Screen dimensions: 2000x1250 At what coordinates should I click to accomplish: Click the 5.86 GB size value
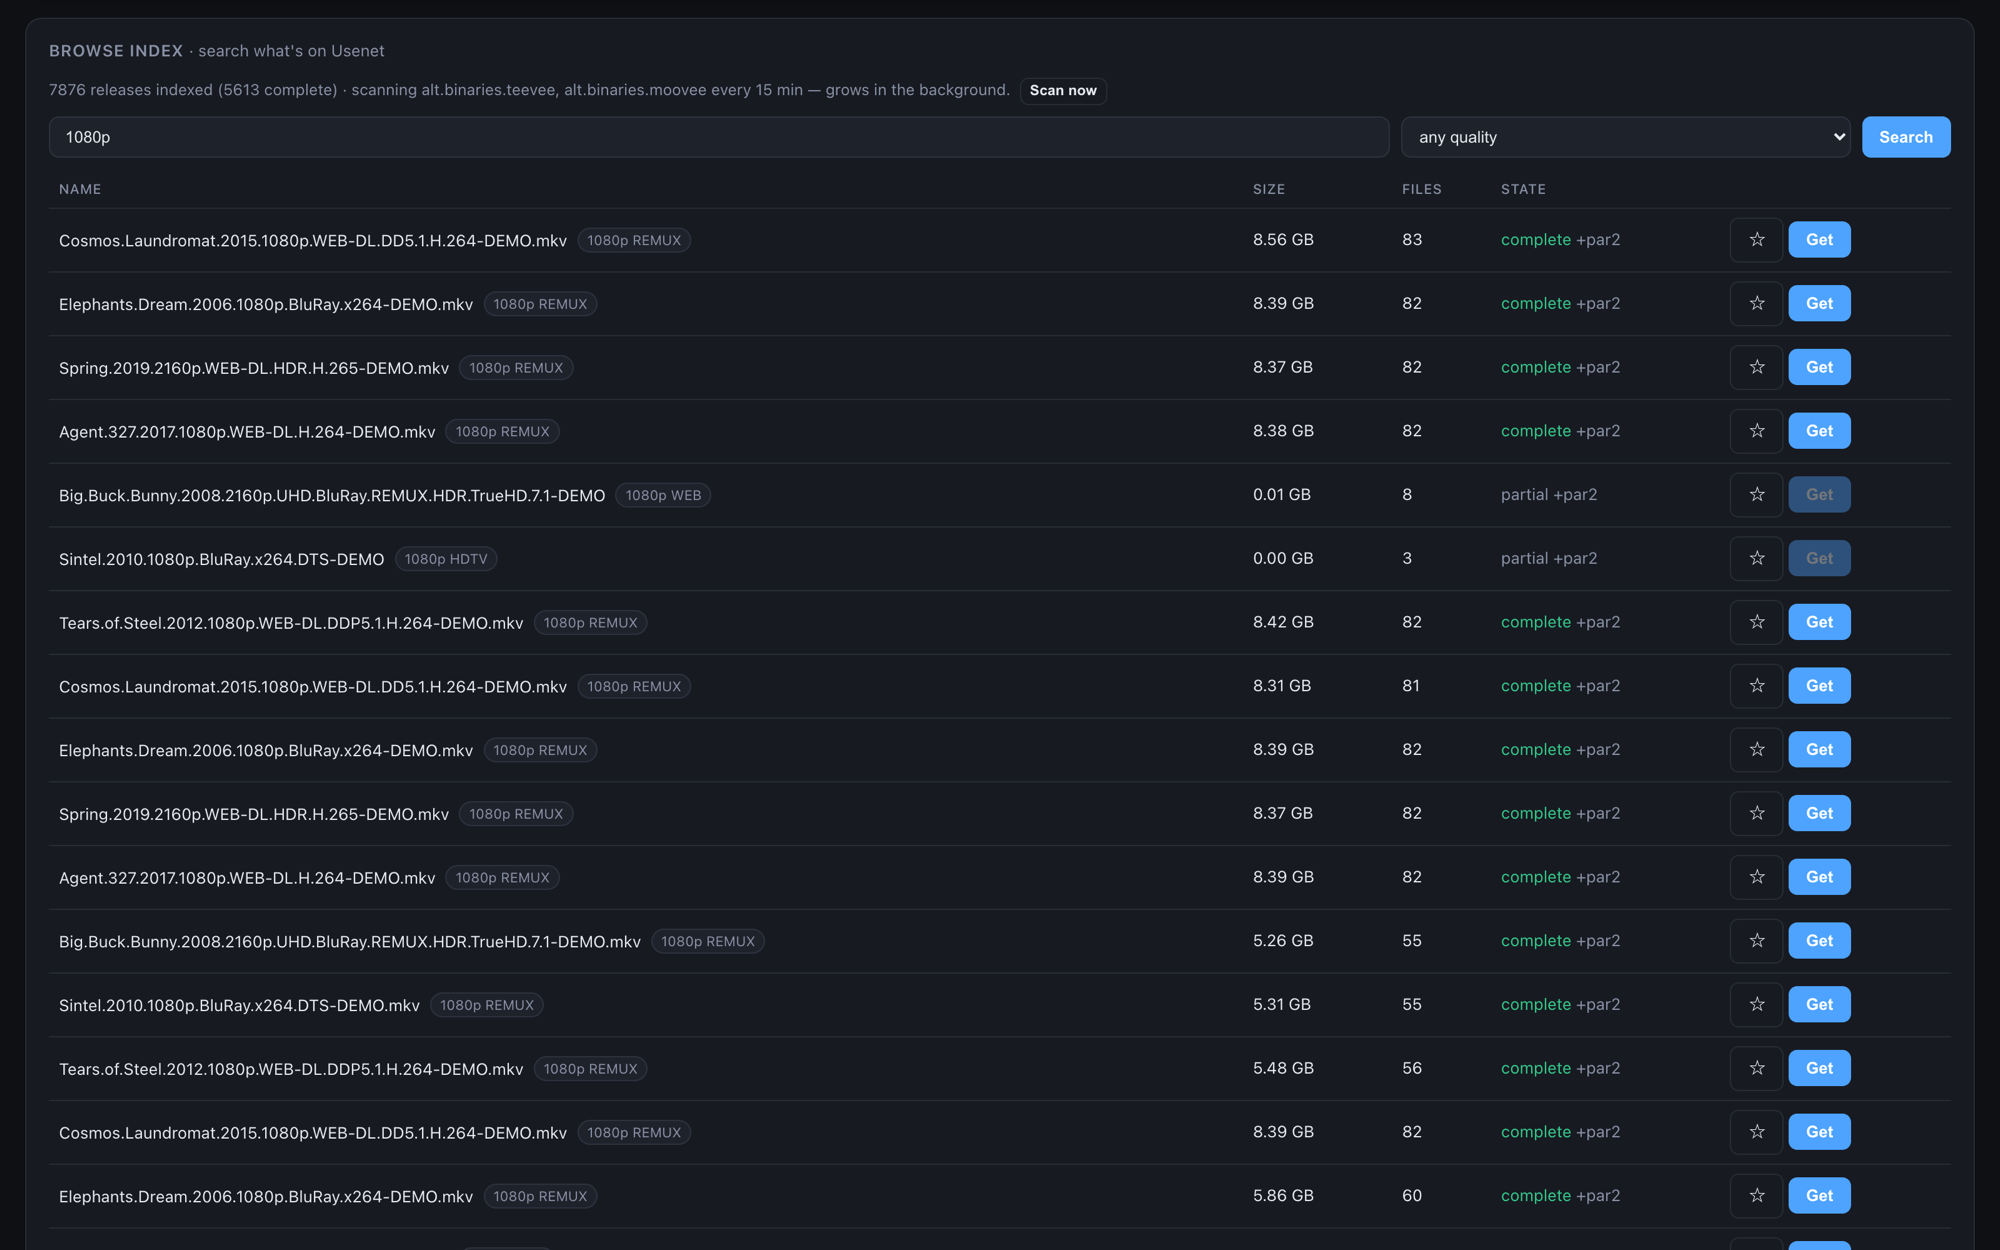click(1283, 1196)
